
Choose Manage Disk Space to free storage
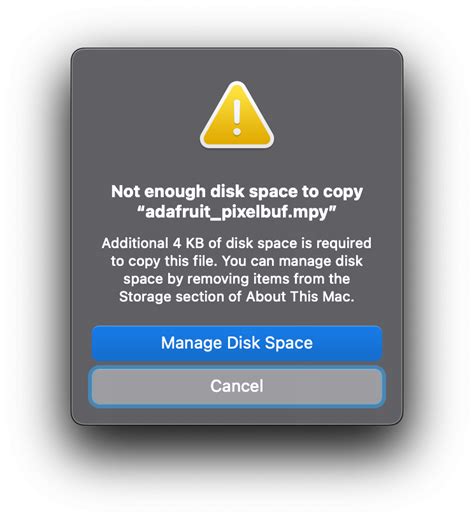[x=237, y=343]
